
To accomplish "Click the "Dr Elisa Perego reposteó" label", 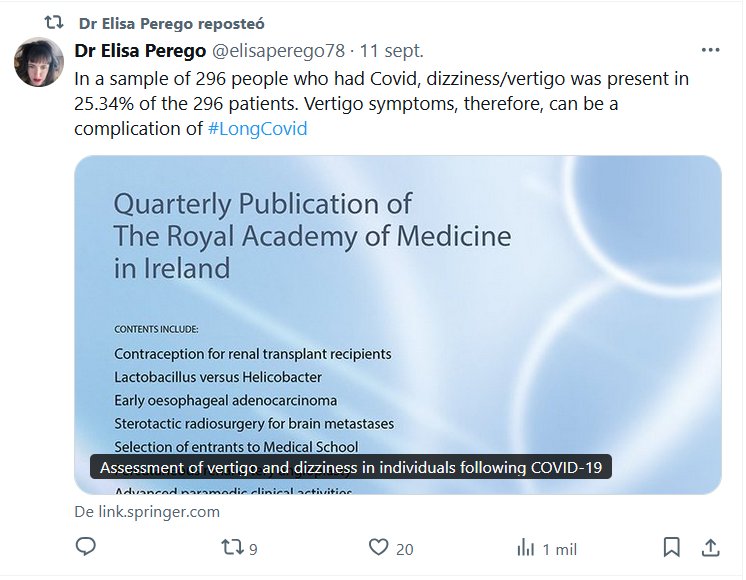I will (x=171, y=22).
